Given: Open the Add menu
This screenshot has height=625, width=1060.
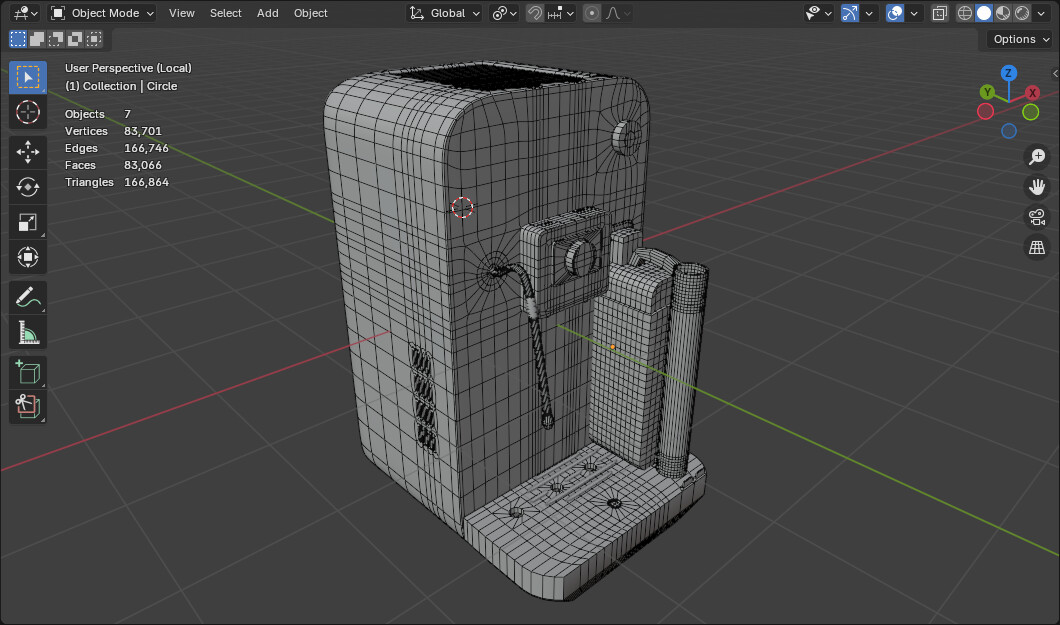Looking at the screenshot, I should tap(267, 13).
